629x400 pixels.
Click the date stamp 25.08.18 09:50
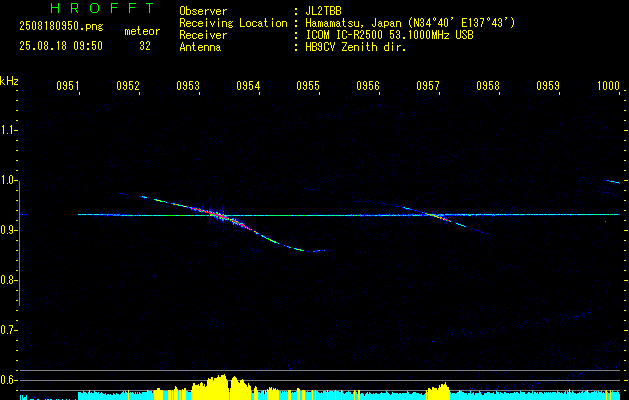point(61,46)
